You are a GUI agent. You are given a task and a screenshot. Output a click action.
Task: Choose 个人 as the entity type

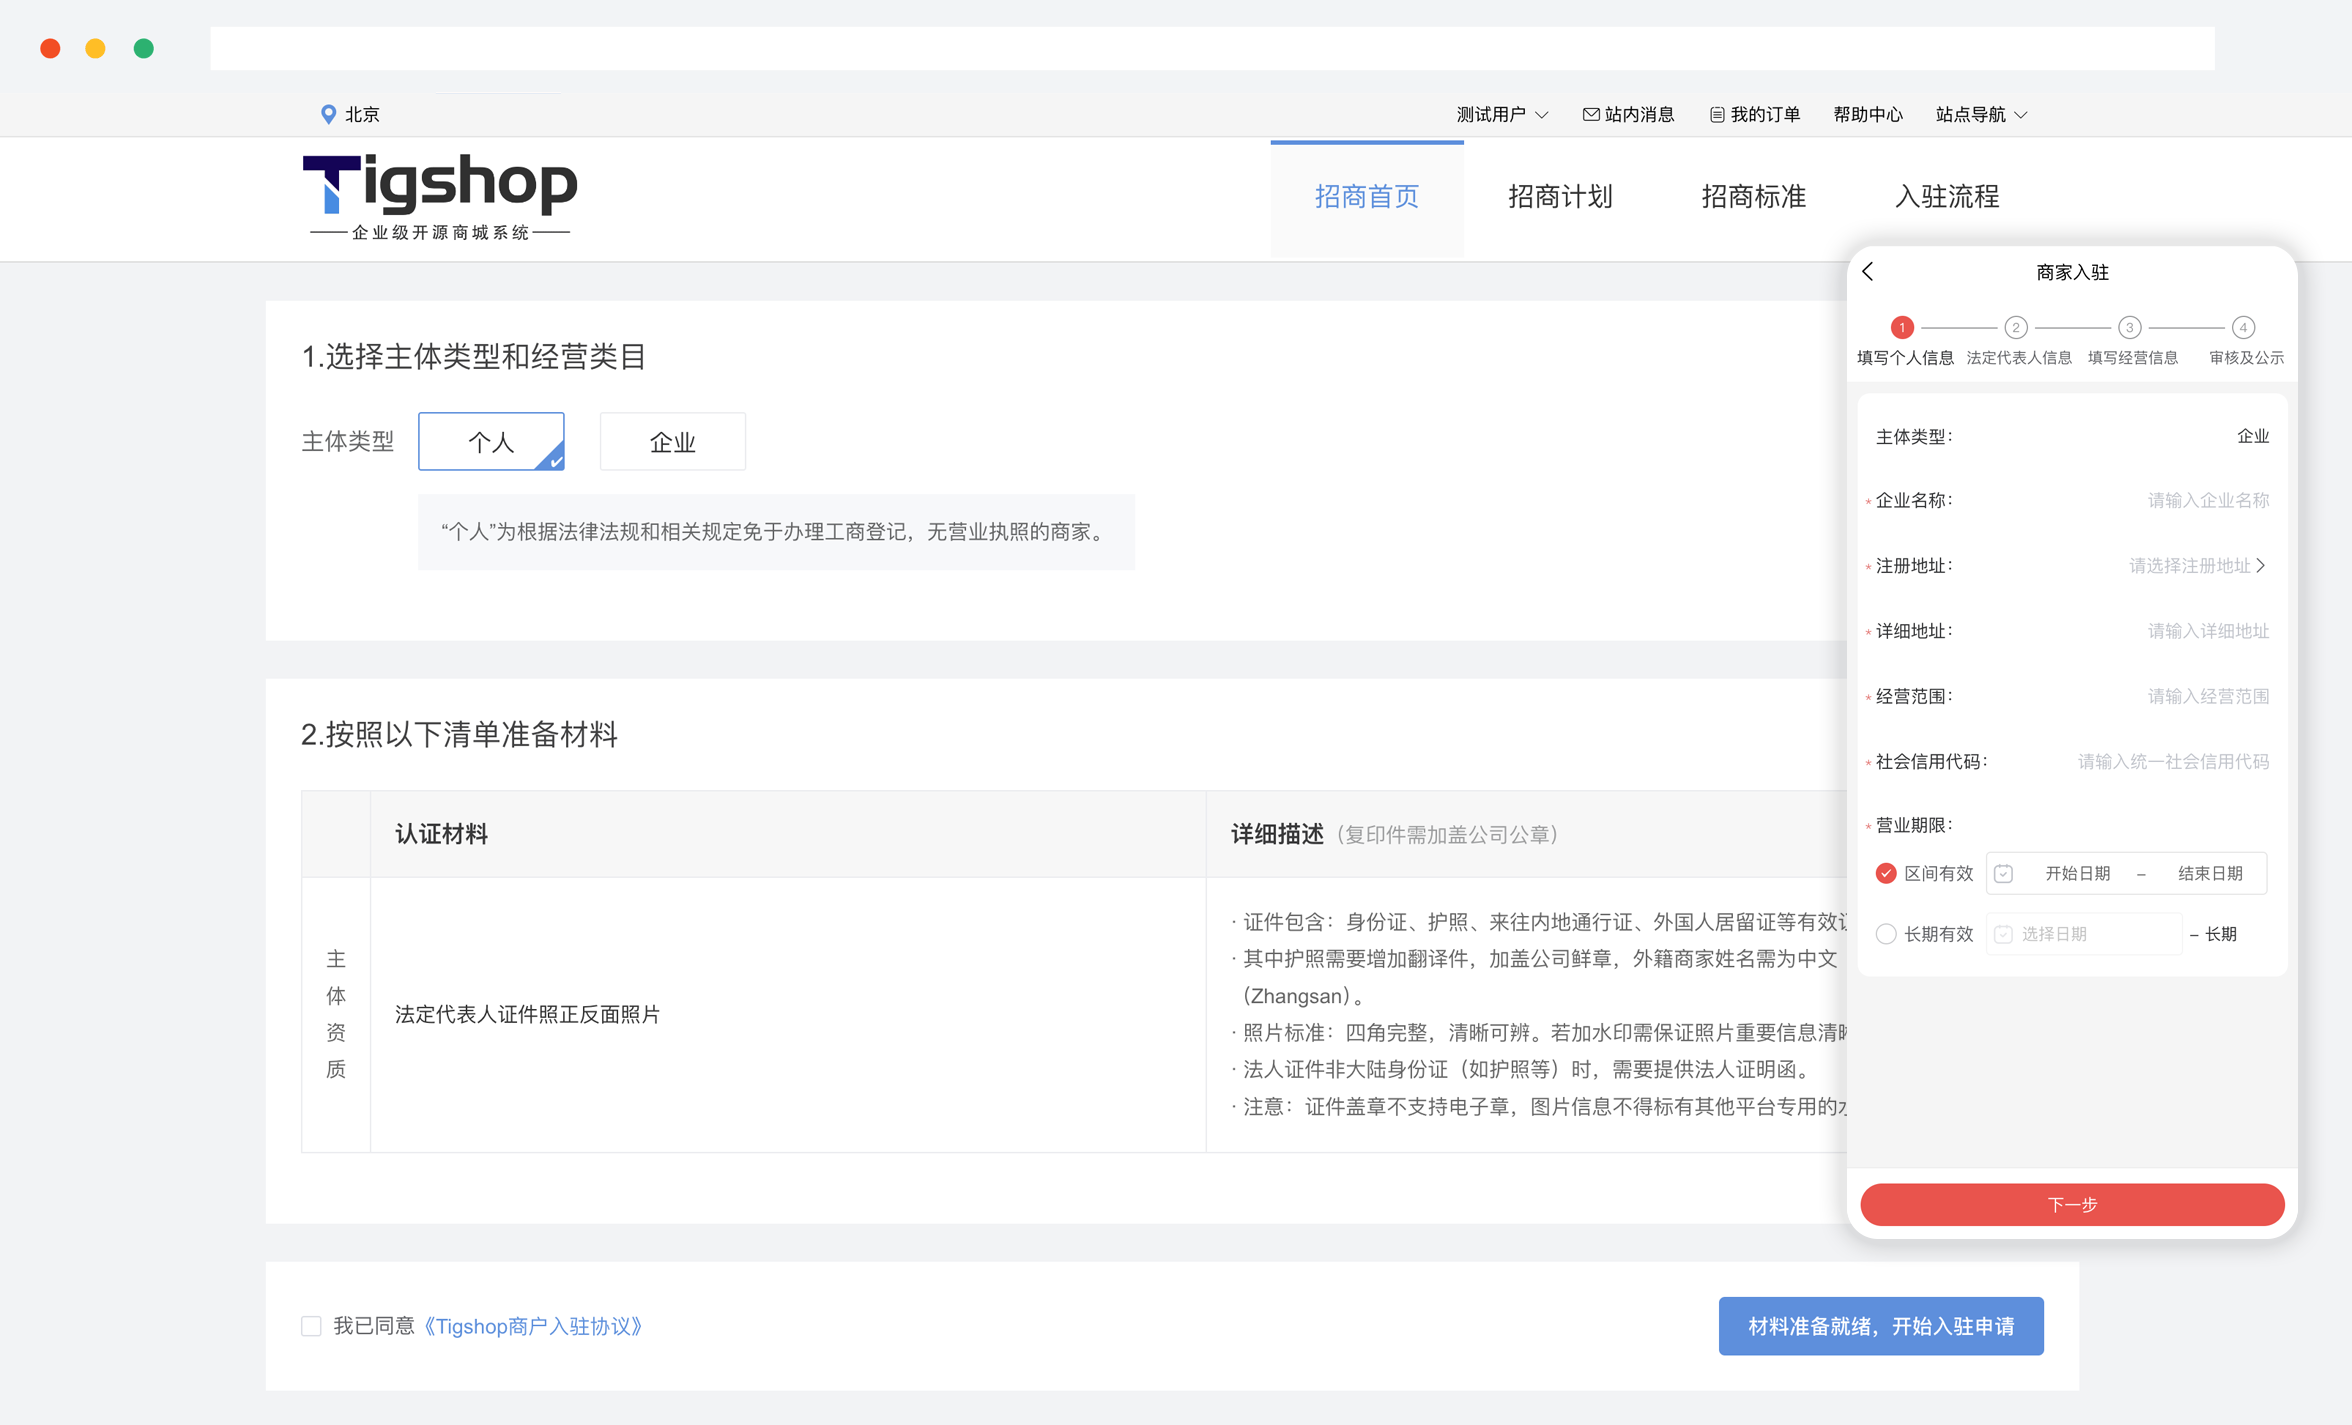pyautogui.click(x=491, y=441)
